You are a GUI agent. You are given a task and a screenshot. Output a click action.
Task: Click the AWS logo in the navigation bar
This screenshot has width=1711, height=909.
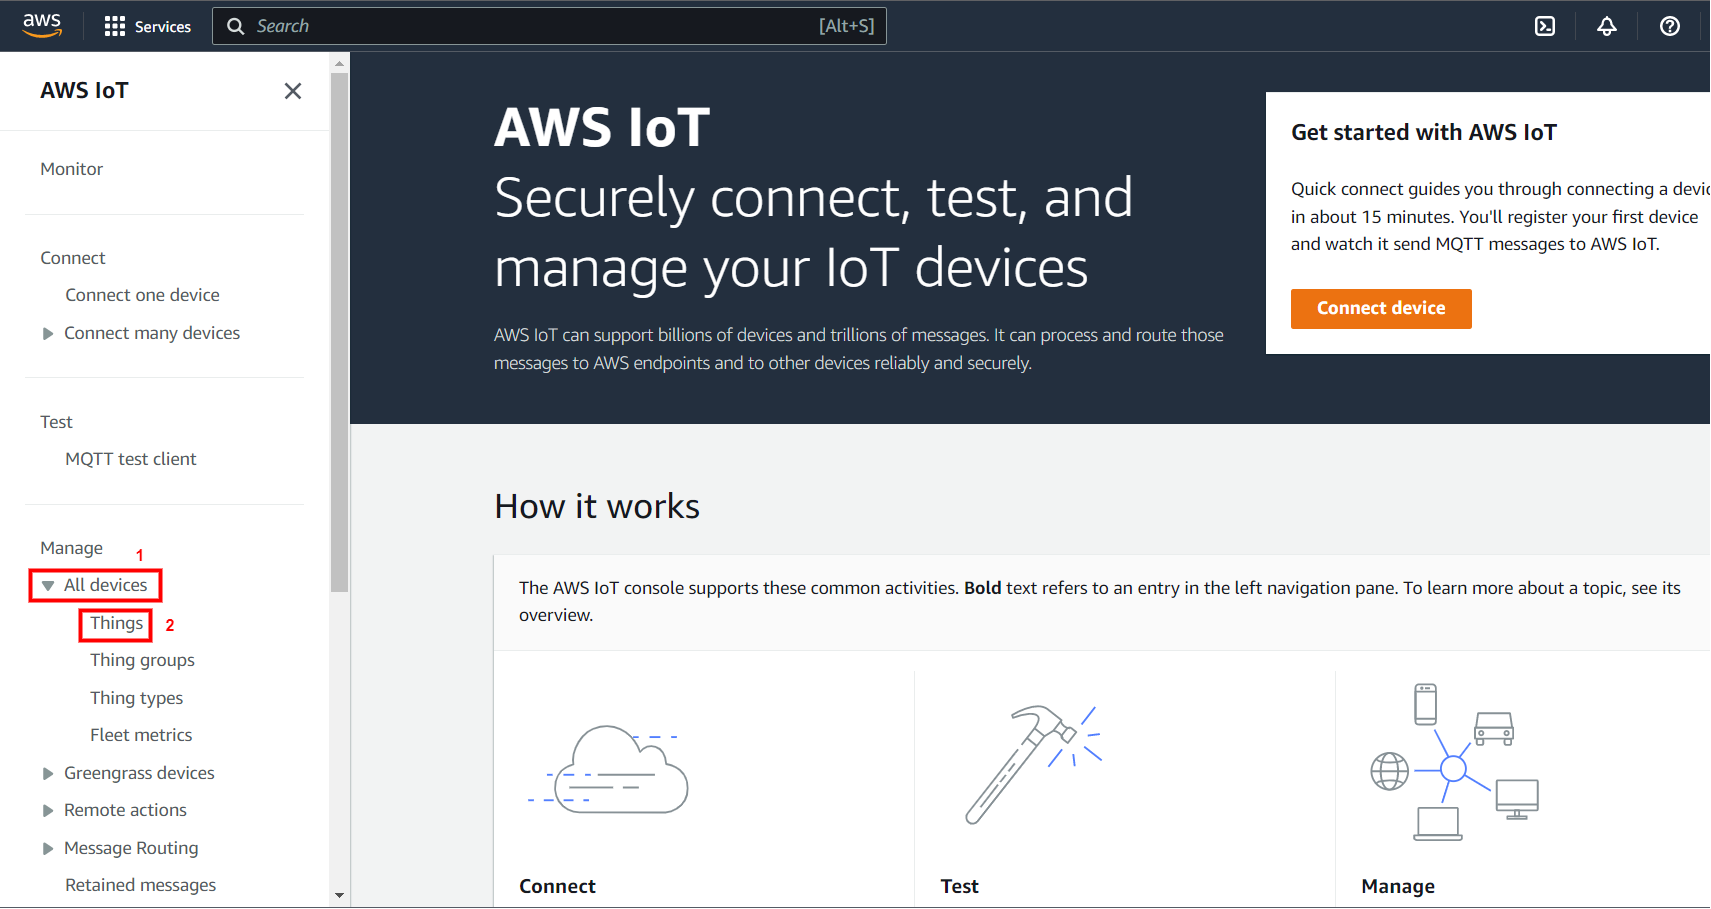pyautogui.click(x=41, y=25)
